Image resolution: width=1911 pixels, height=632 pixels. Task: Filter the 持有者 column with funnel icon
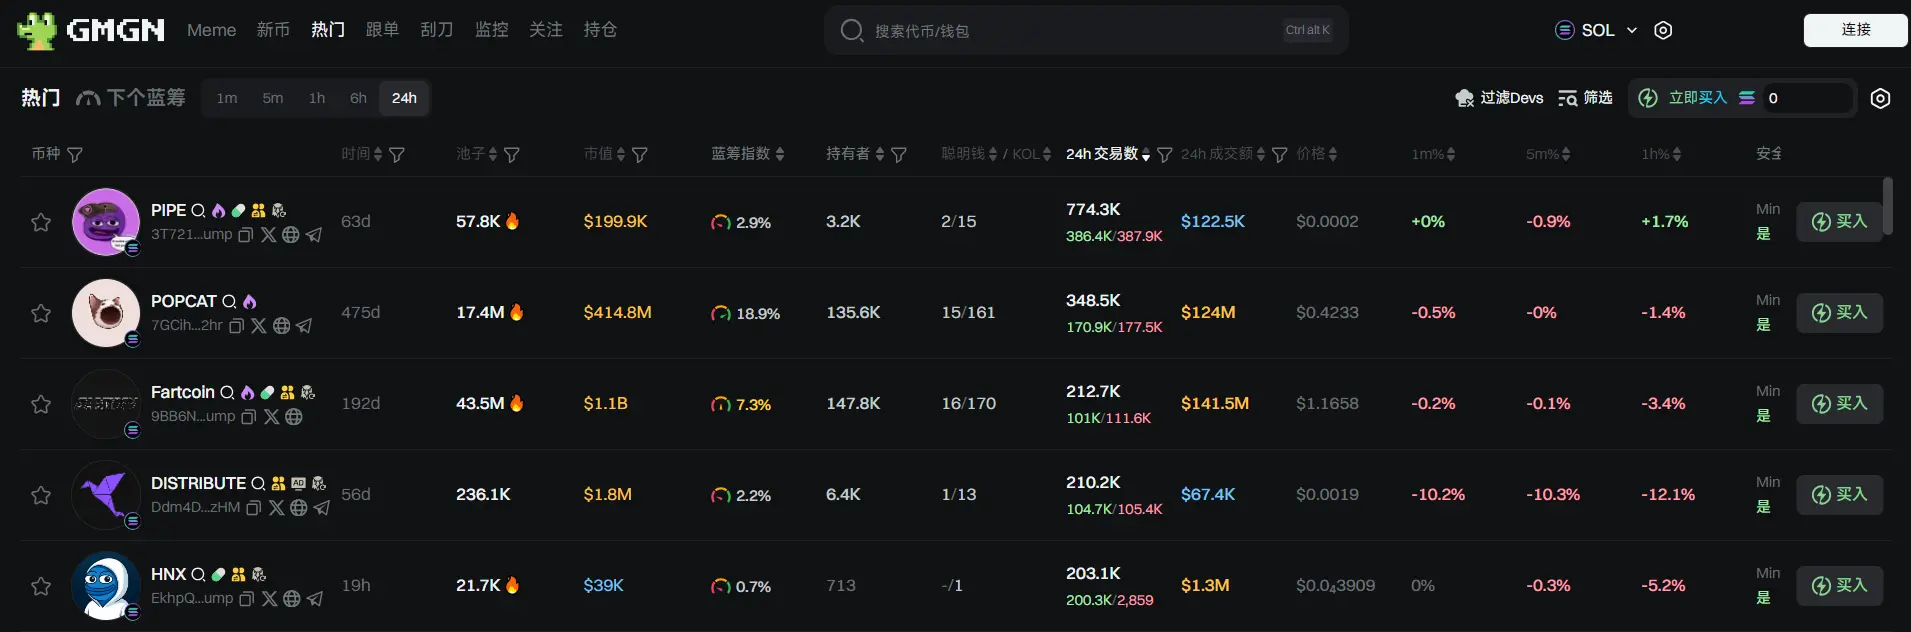click(x=898, y=155)
